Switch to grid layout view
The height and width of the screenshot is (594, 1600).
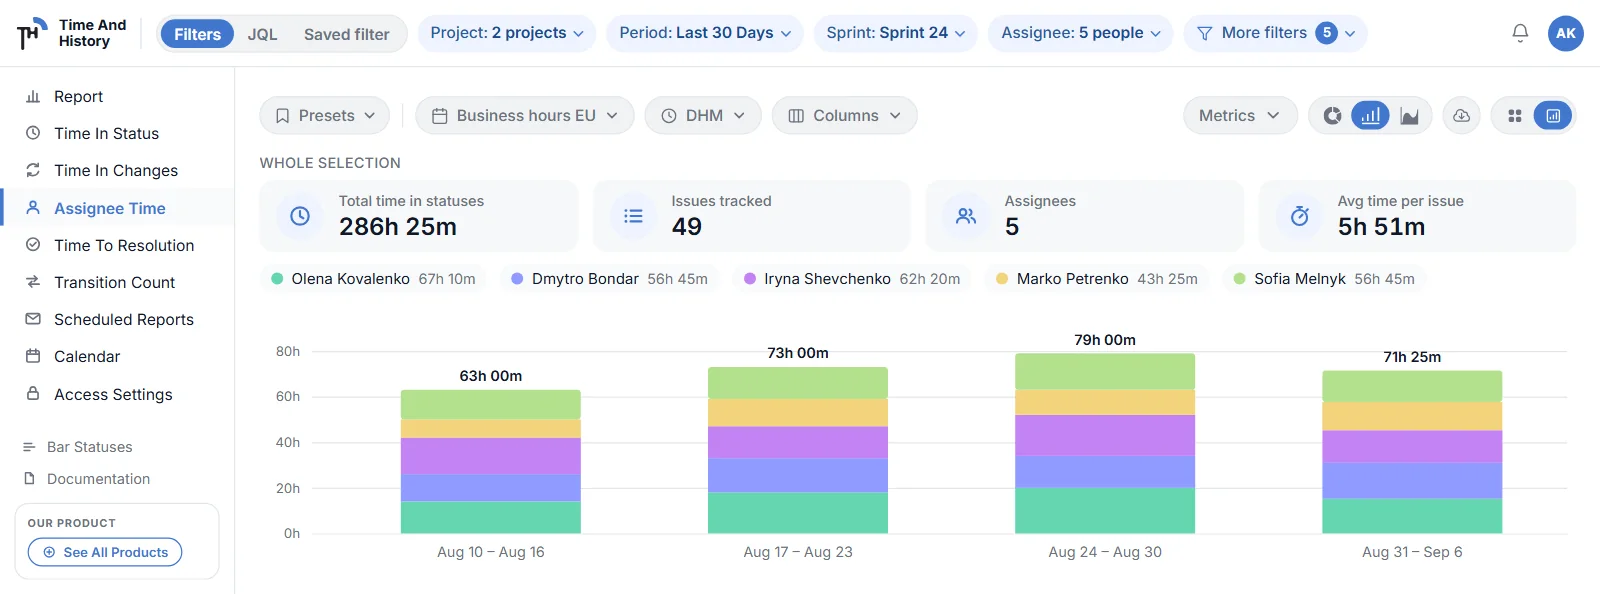click(1515, 116)
